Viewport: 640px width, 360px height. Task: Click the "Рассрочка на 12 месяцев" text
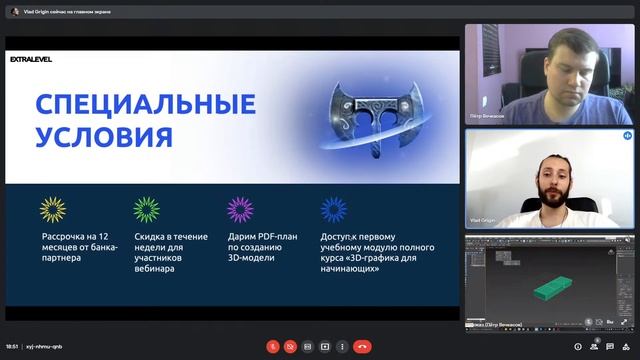(x=80, y=247)
